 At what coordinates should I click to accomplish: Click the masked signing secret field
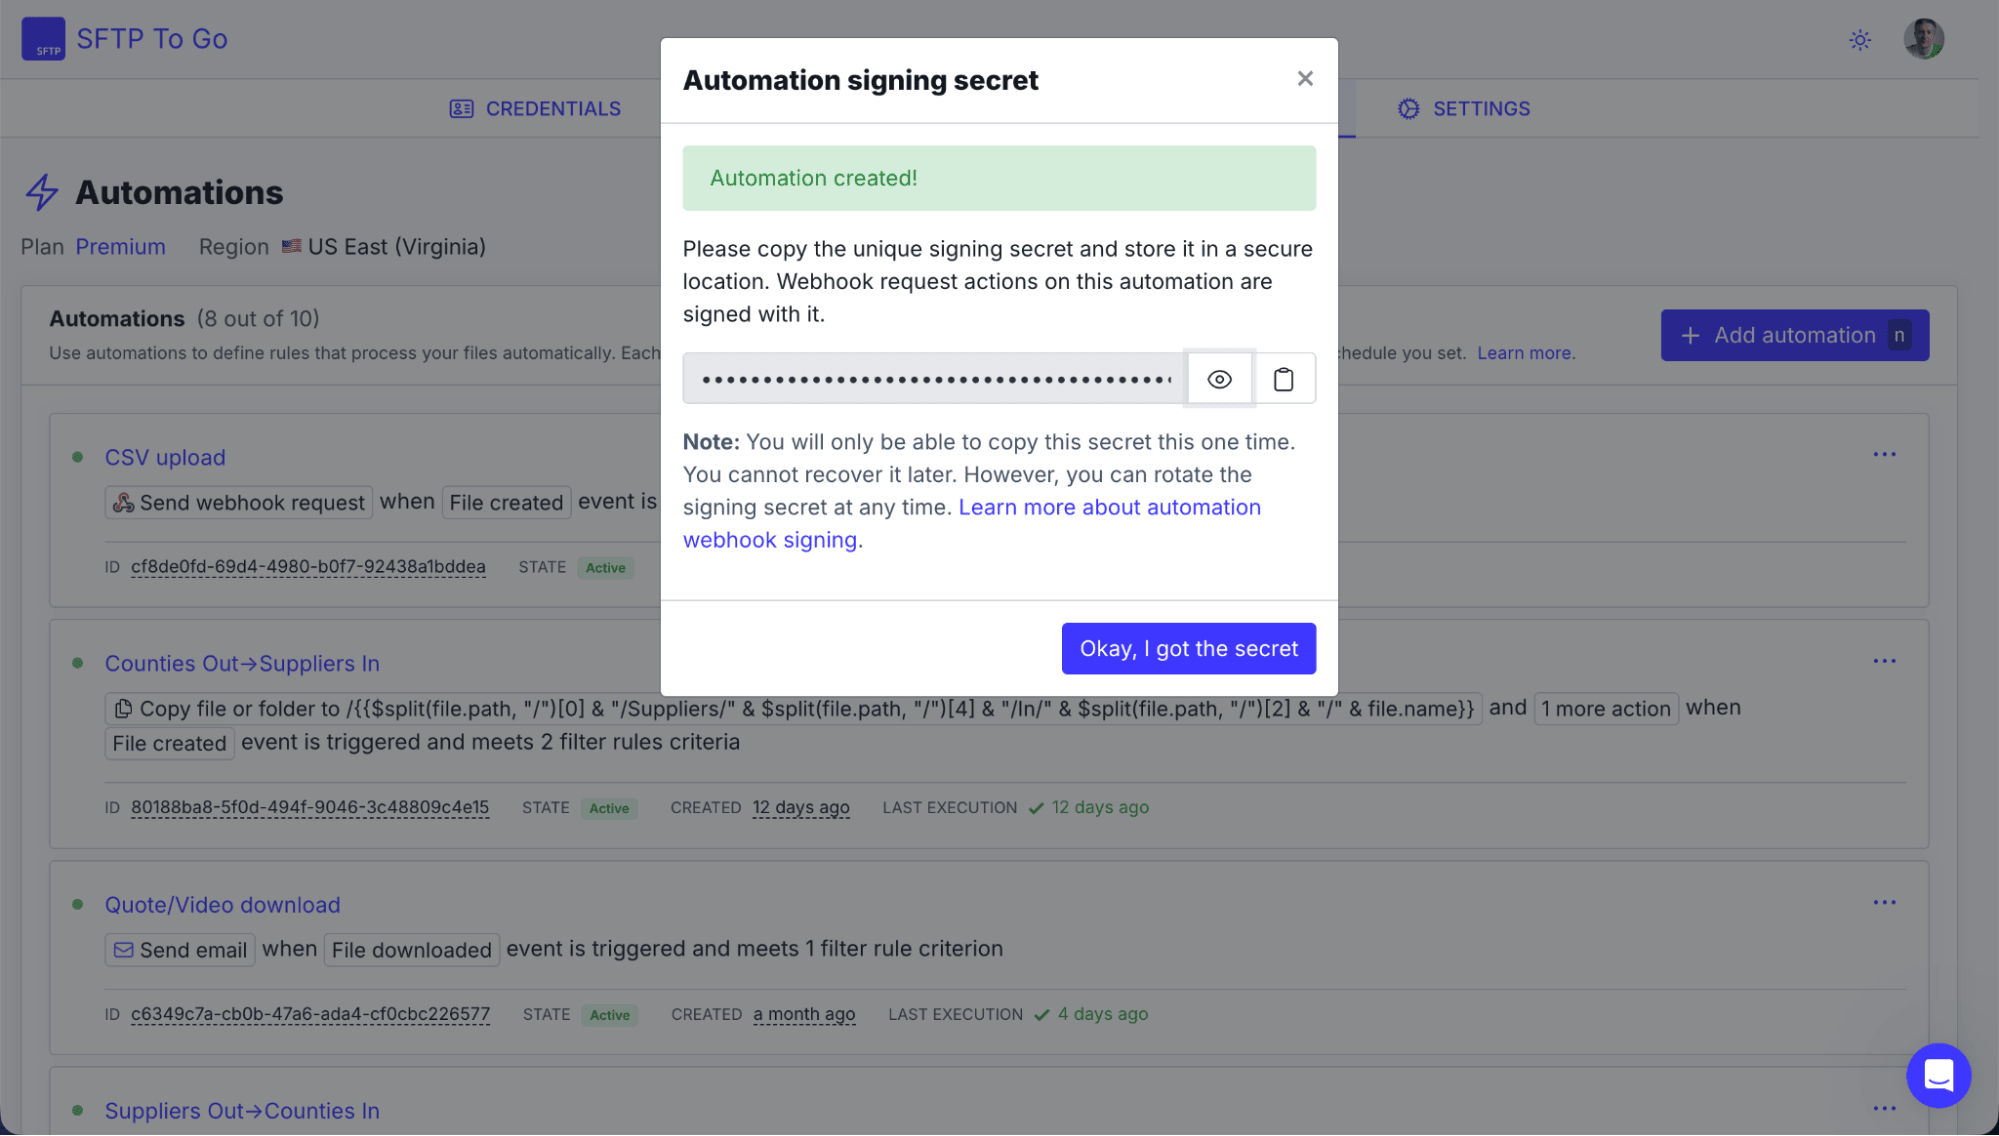click(934, 379)
